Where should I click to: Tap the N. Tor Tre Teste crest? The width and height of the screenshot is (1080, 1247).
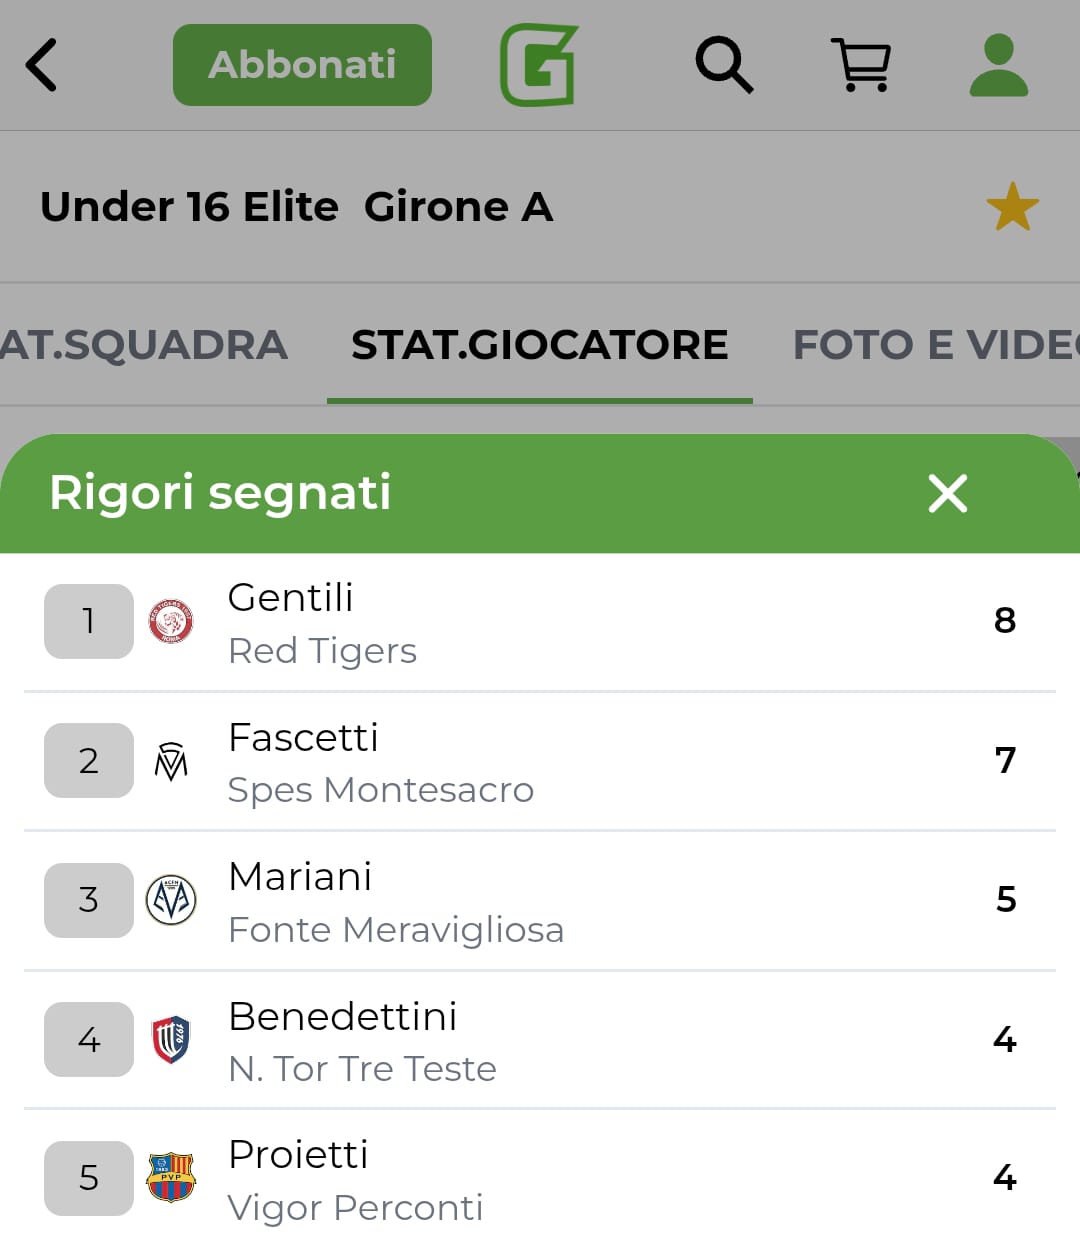pos(171,1039)
